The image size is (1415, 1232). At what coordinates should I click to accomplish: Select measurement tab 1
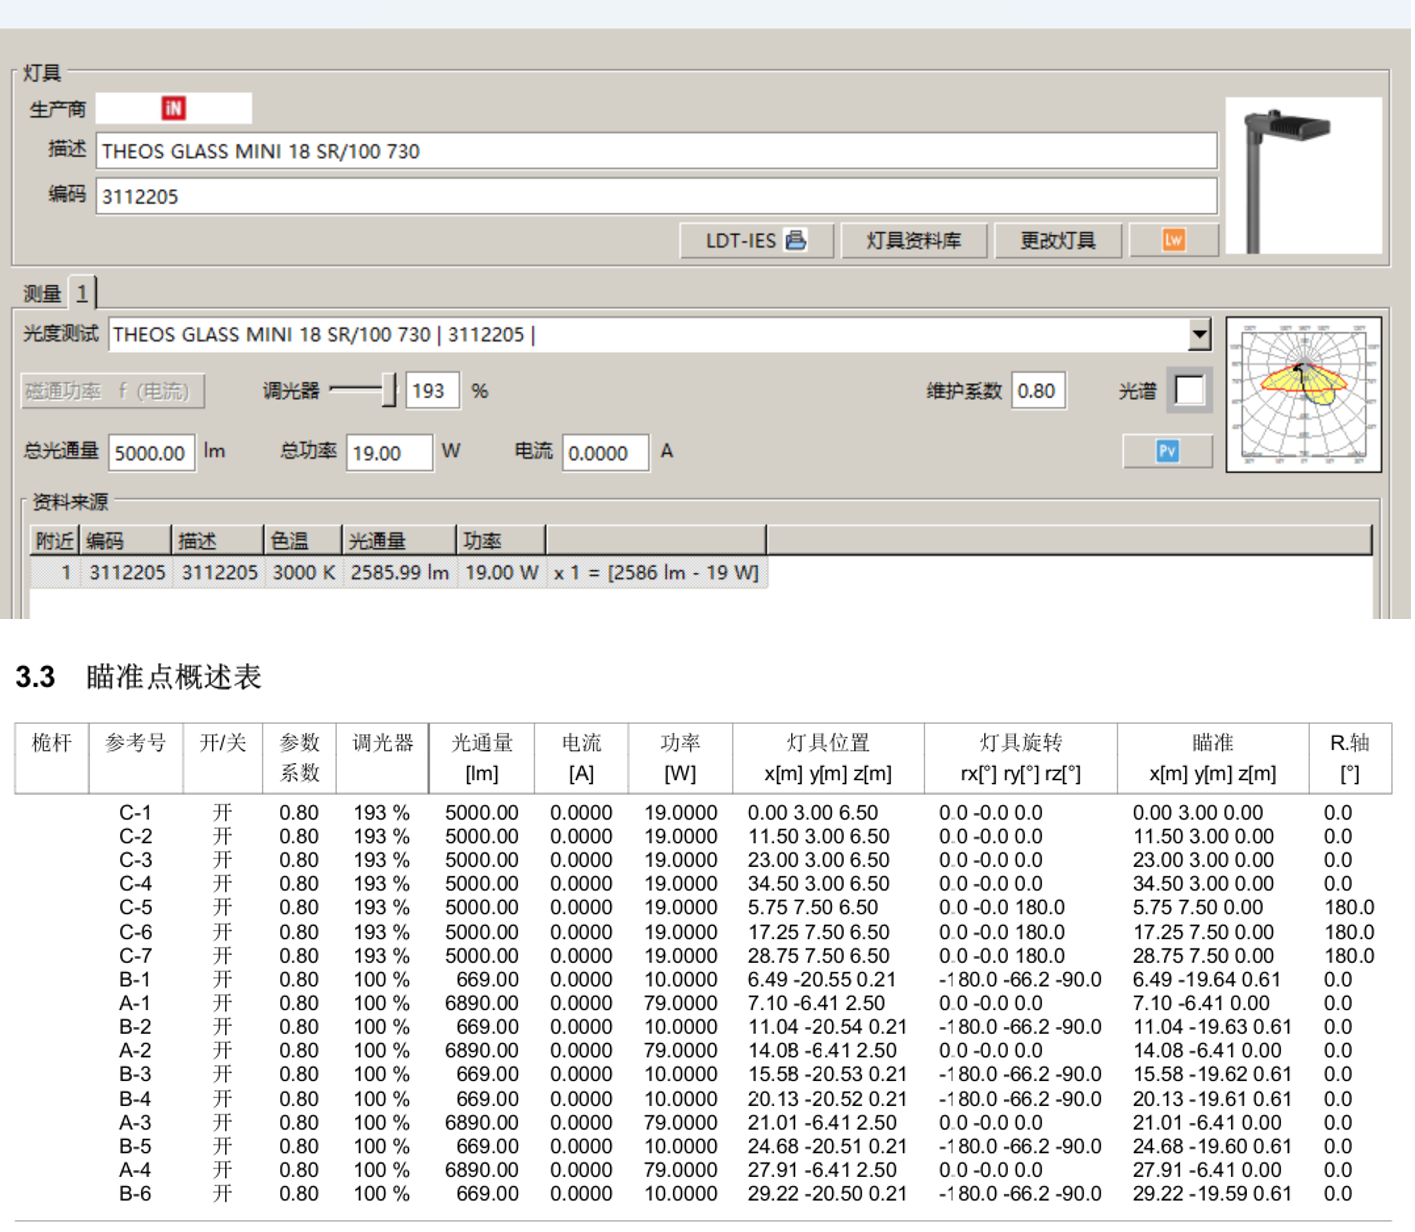82,294
